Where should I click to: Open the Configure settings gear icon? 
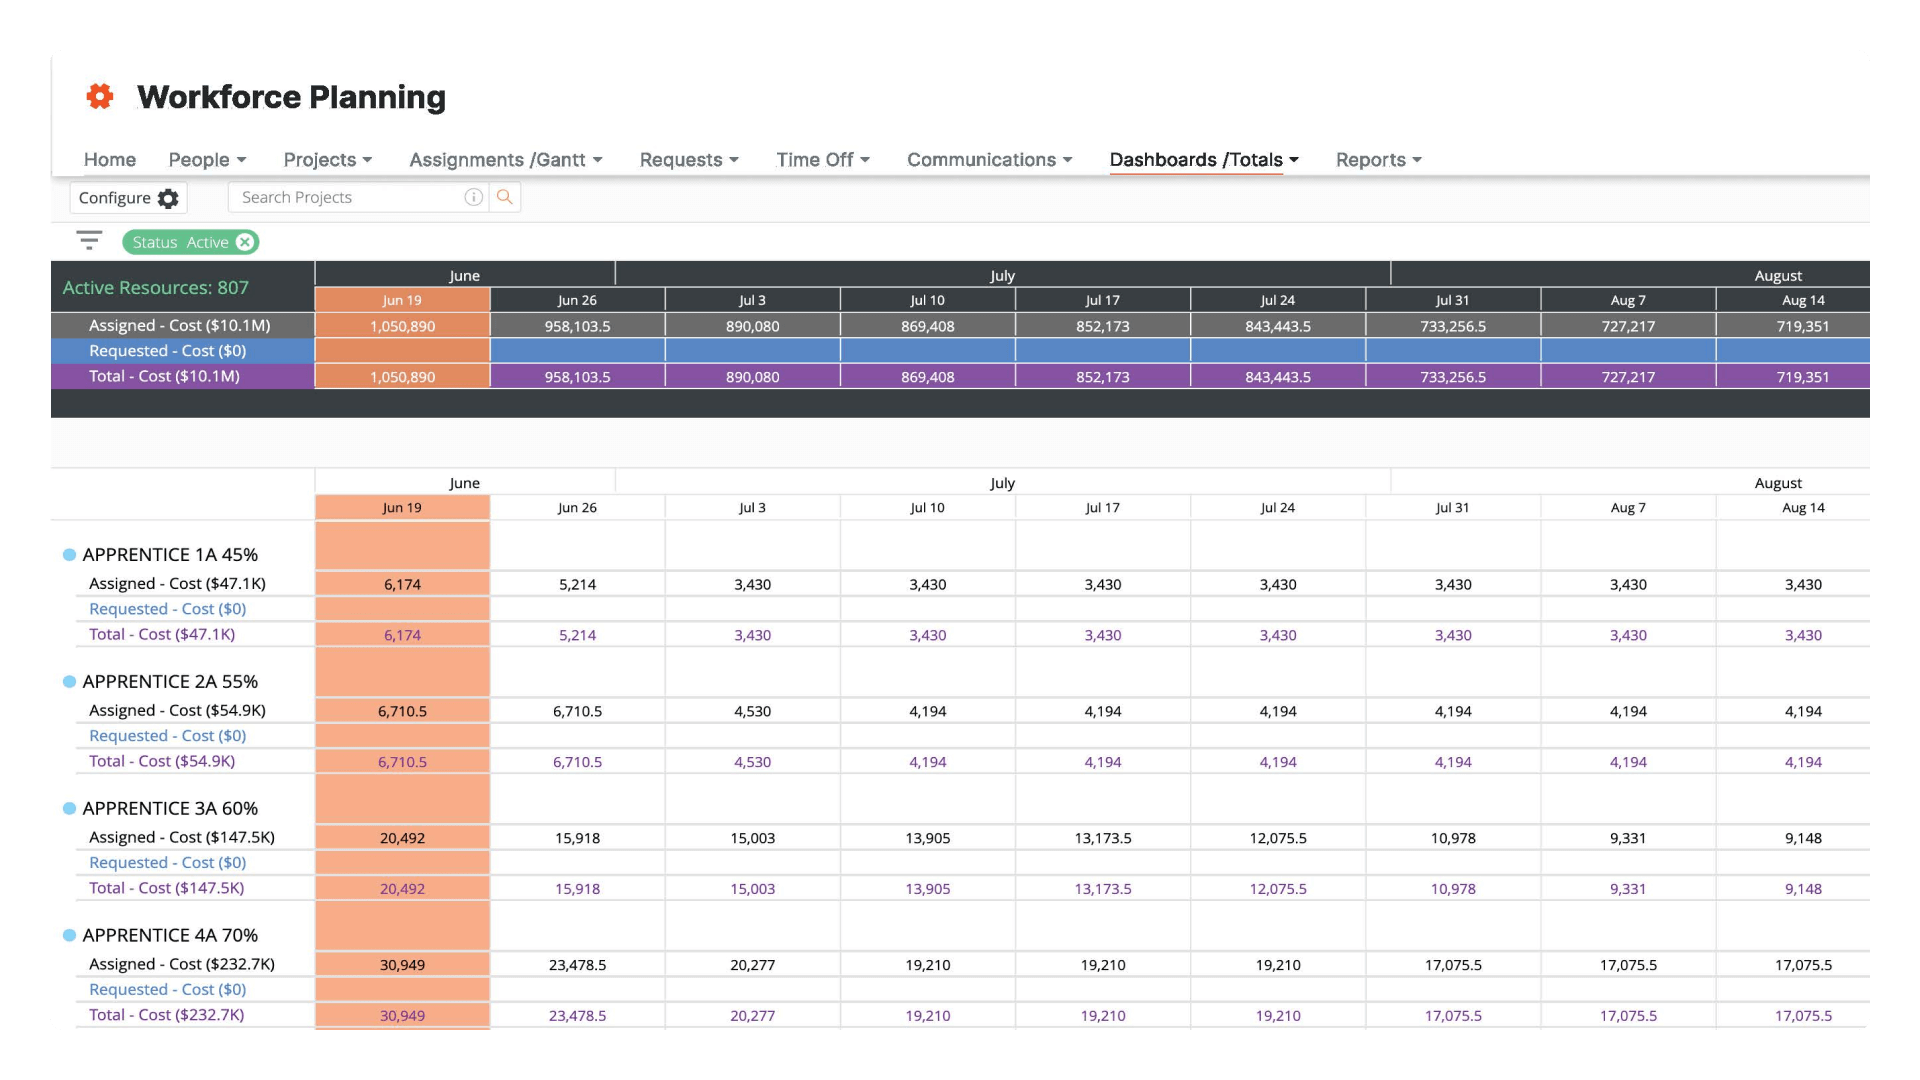[168, 197]
